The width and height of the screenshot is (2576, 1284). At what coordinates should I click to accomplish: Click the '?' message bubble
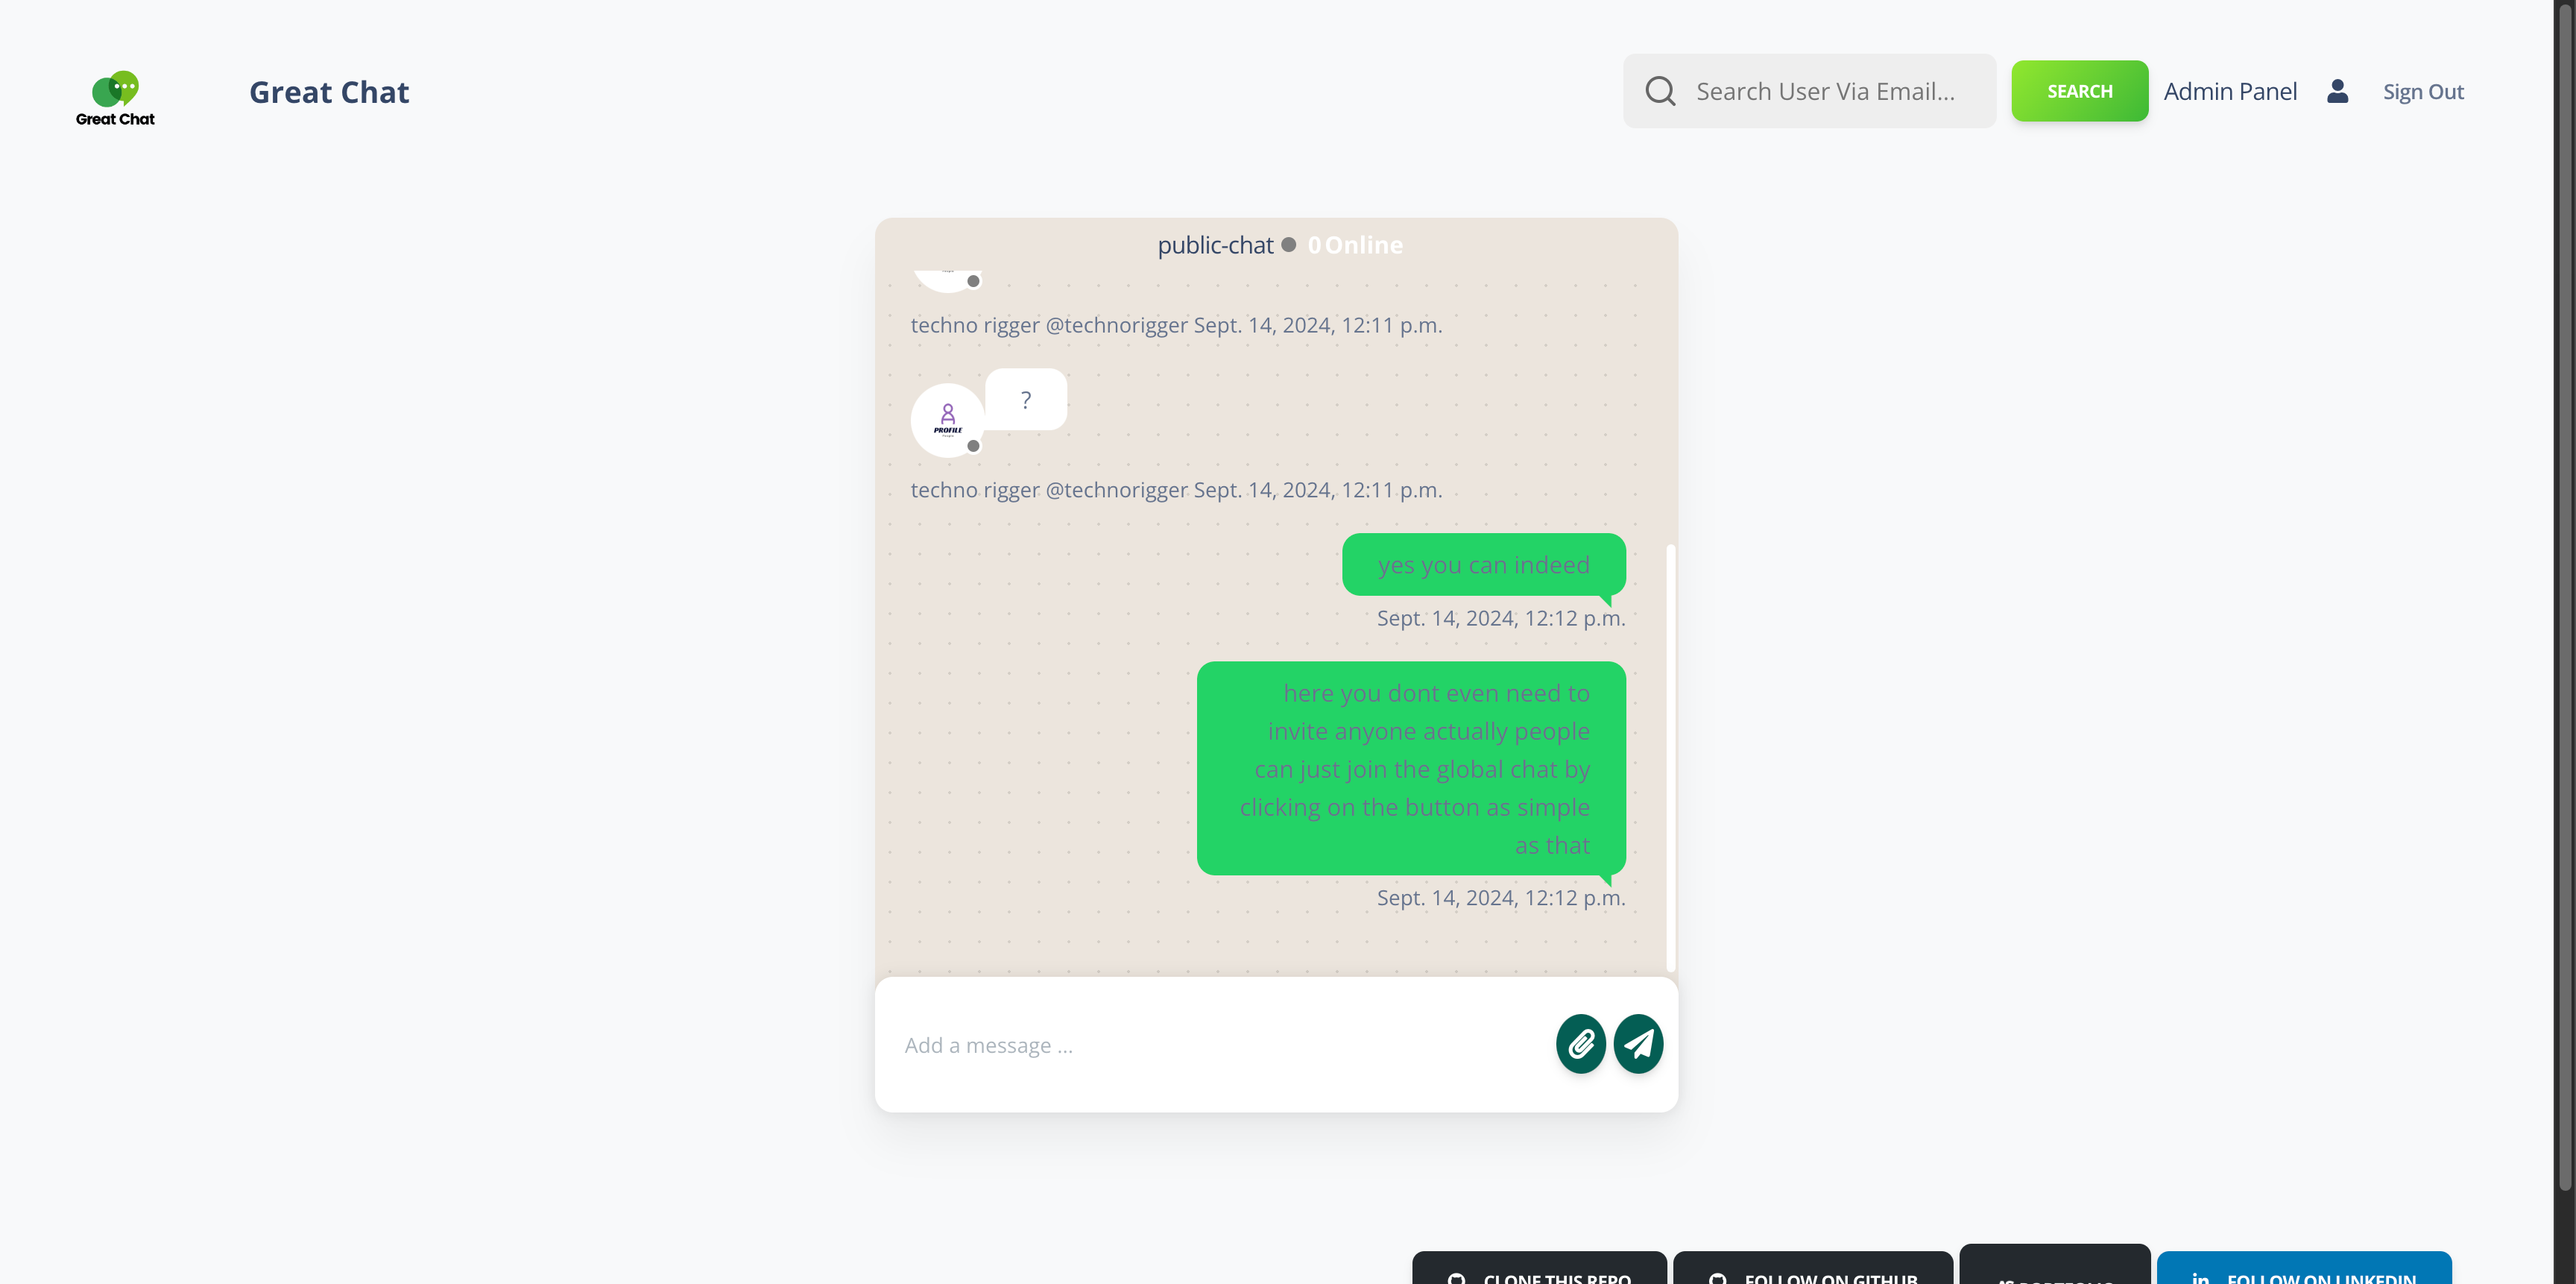click(1025, 400)
